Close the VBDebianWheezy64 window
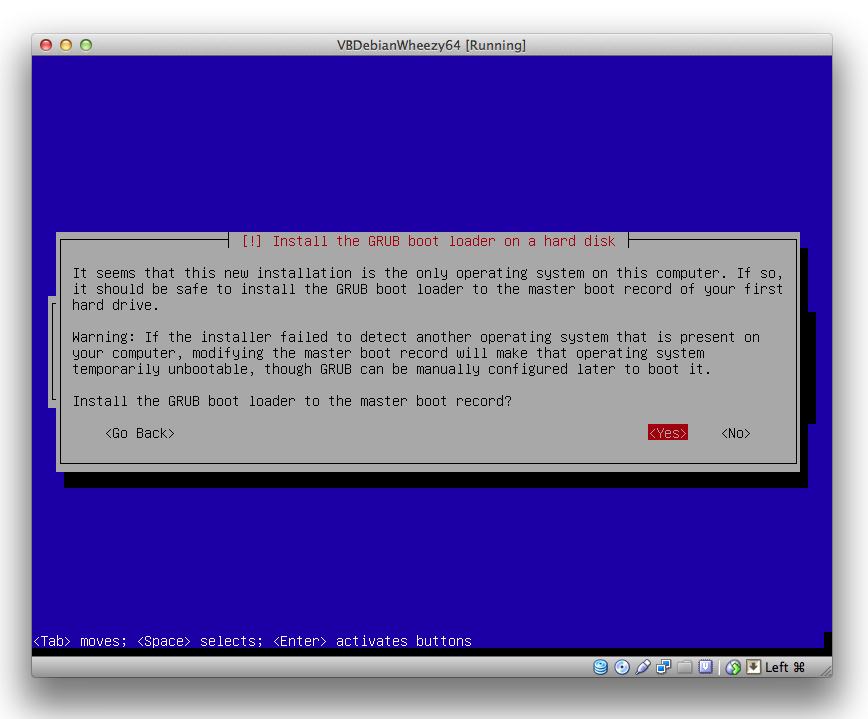 pyautogui.click(x=46, y=45)
